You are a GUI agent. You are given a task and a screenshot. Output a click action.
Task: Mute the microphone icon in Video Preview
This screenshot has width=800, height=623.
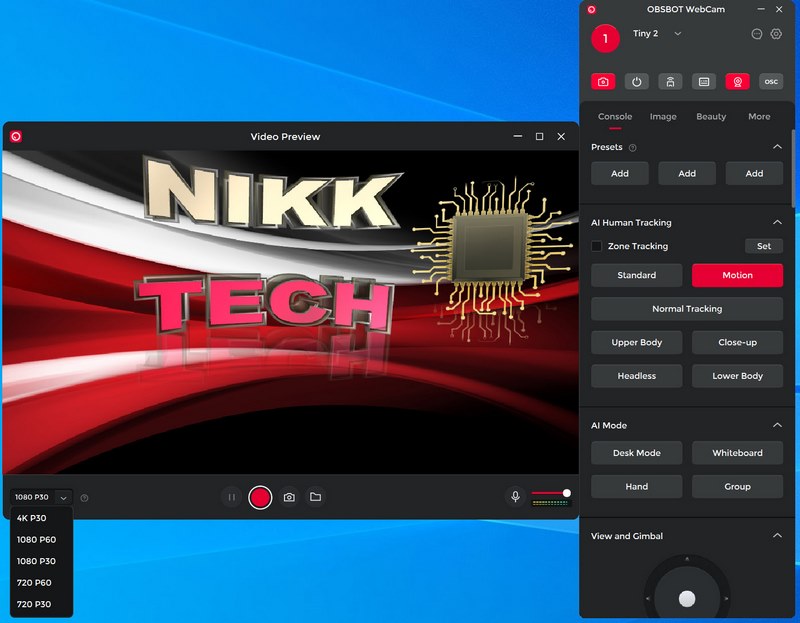tap(515, 496)
